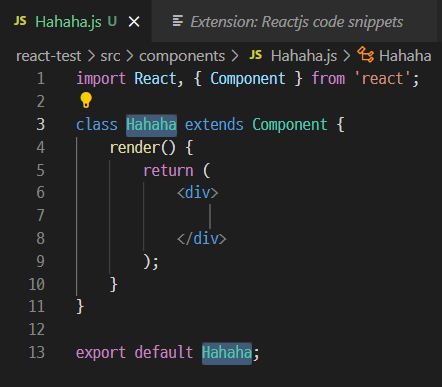Image resolution: width=442 pixels, height=387 pixels.
Task: Click the opening <div> tag
Action: (198, 193)
